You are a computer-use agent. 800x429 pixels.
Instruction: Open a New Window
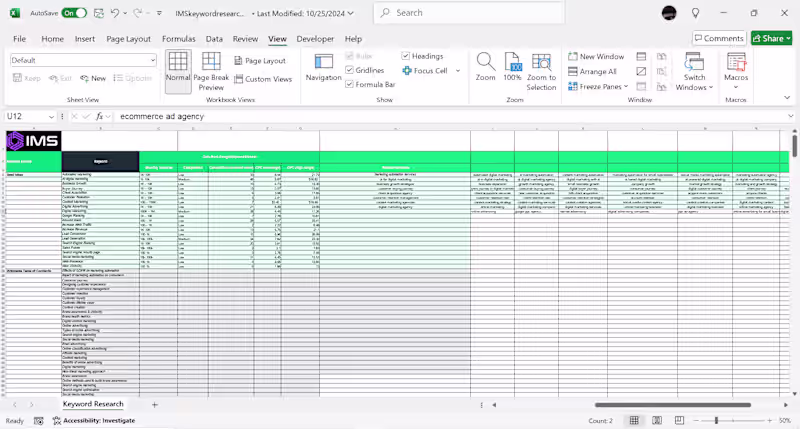click(x=596, y=57)
